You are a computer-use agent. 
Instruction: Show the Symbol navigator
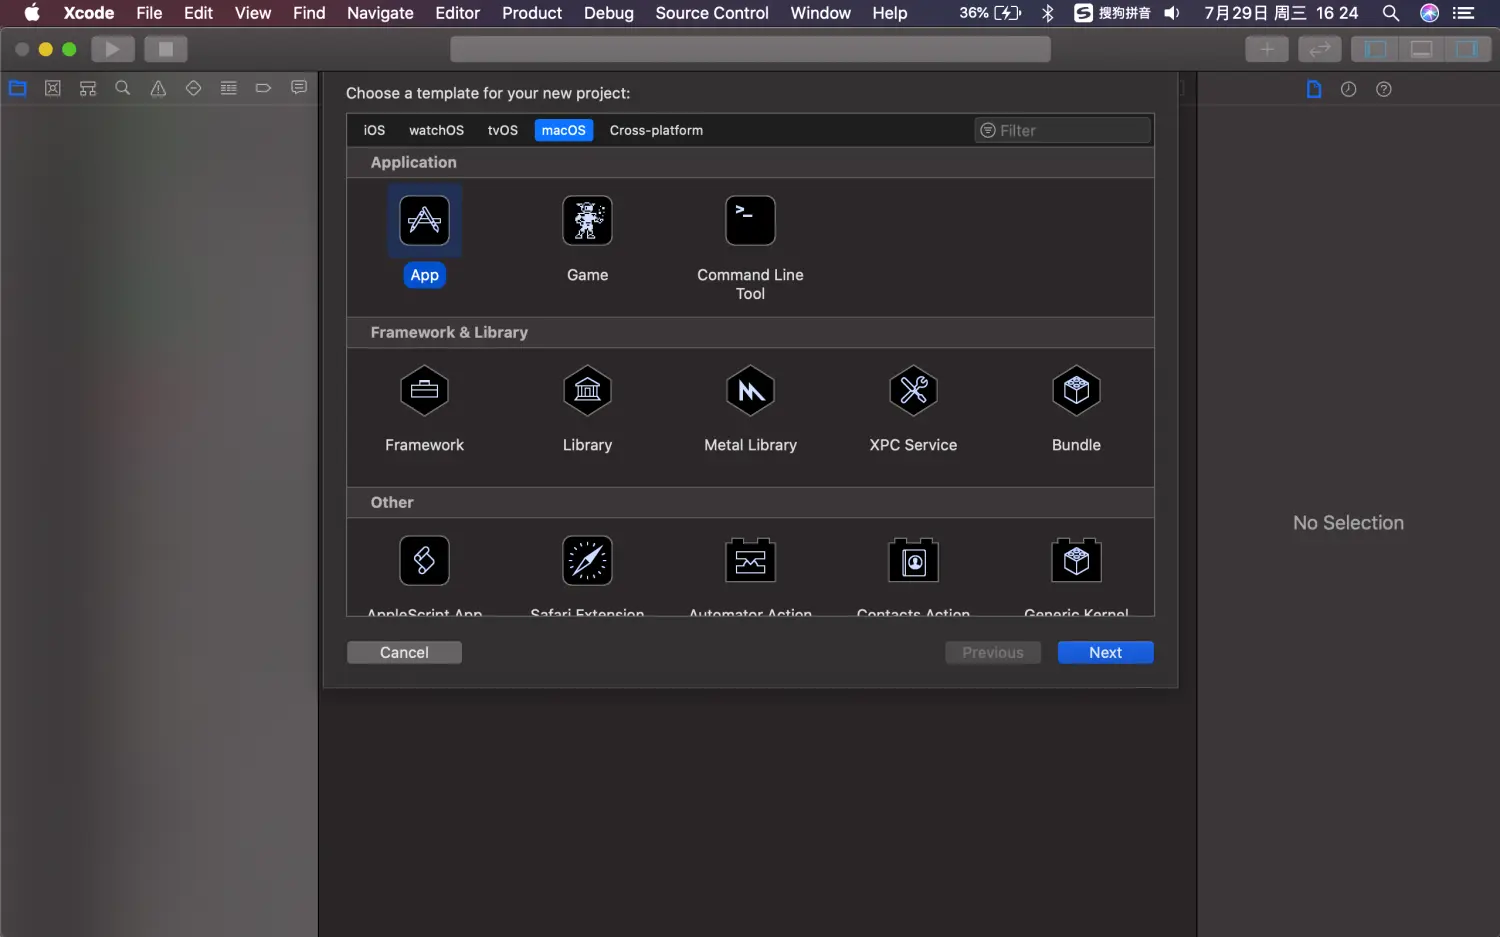tap(88, 88)
